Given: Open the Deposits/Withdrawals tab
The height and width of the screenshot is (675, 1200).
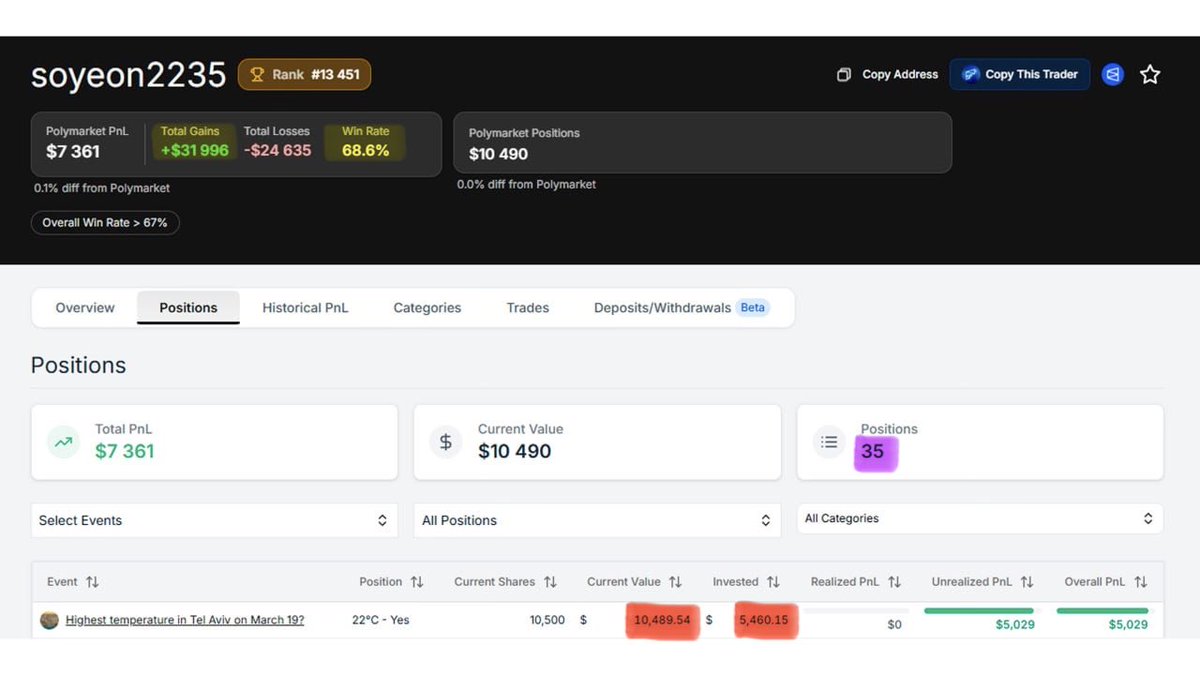Looking at the screenshot, I should point(681,308).
